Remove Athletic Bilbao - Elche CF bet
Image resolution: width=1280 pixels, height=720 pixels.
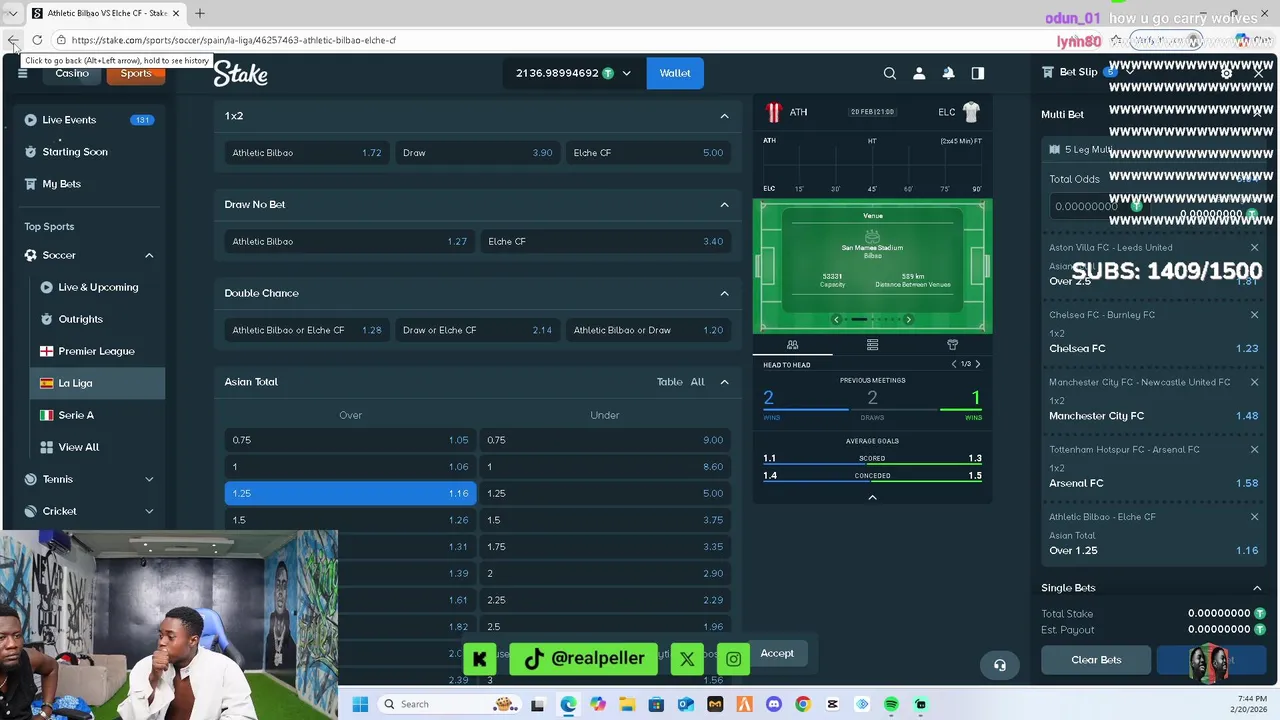tap(1254, 517)
